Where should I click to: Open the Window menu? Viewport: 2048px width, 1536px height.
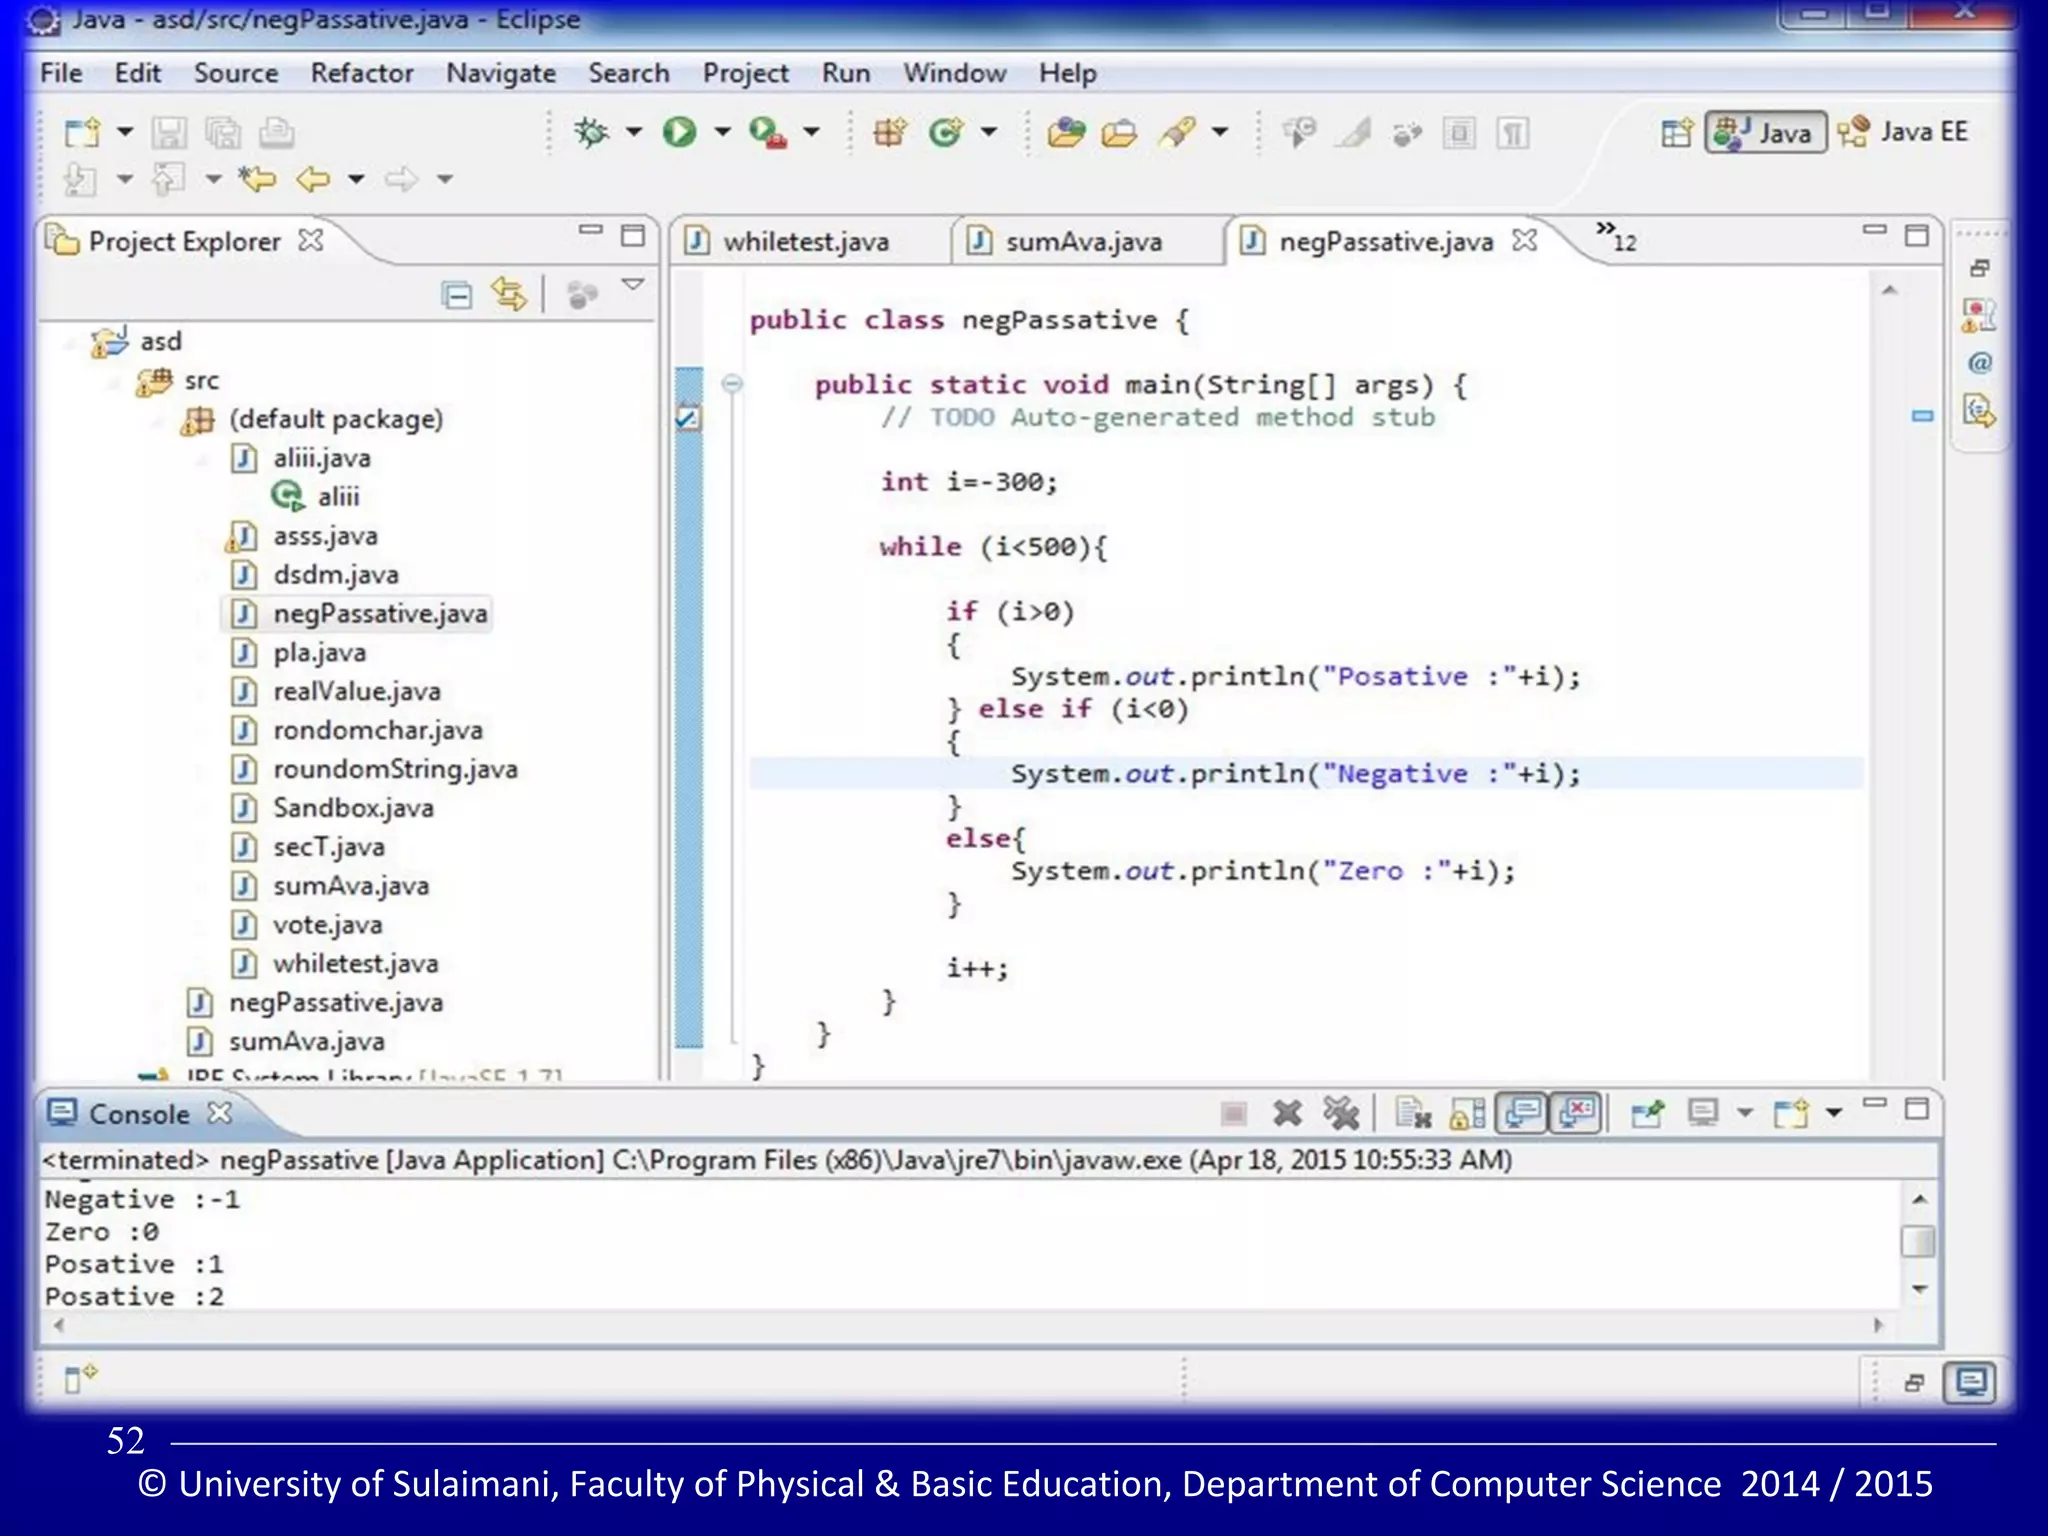[955, 73]
